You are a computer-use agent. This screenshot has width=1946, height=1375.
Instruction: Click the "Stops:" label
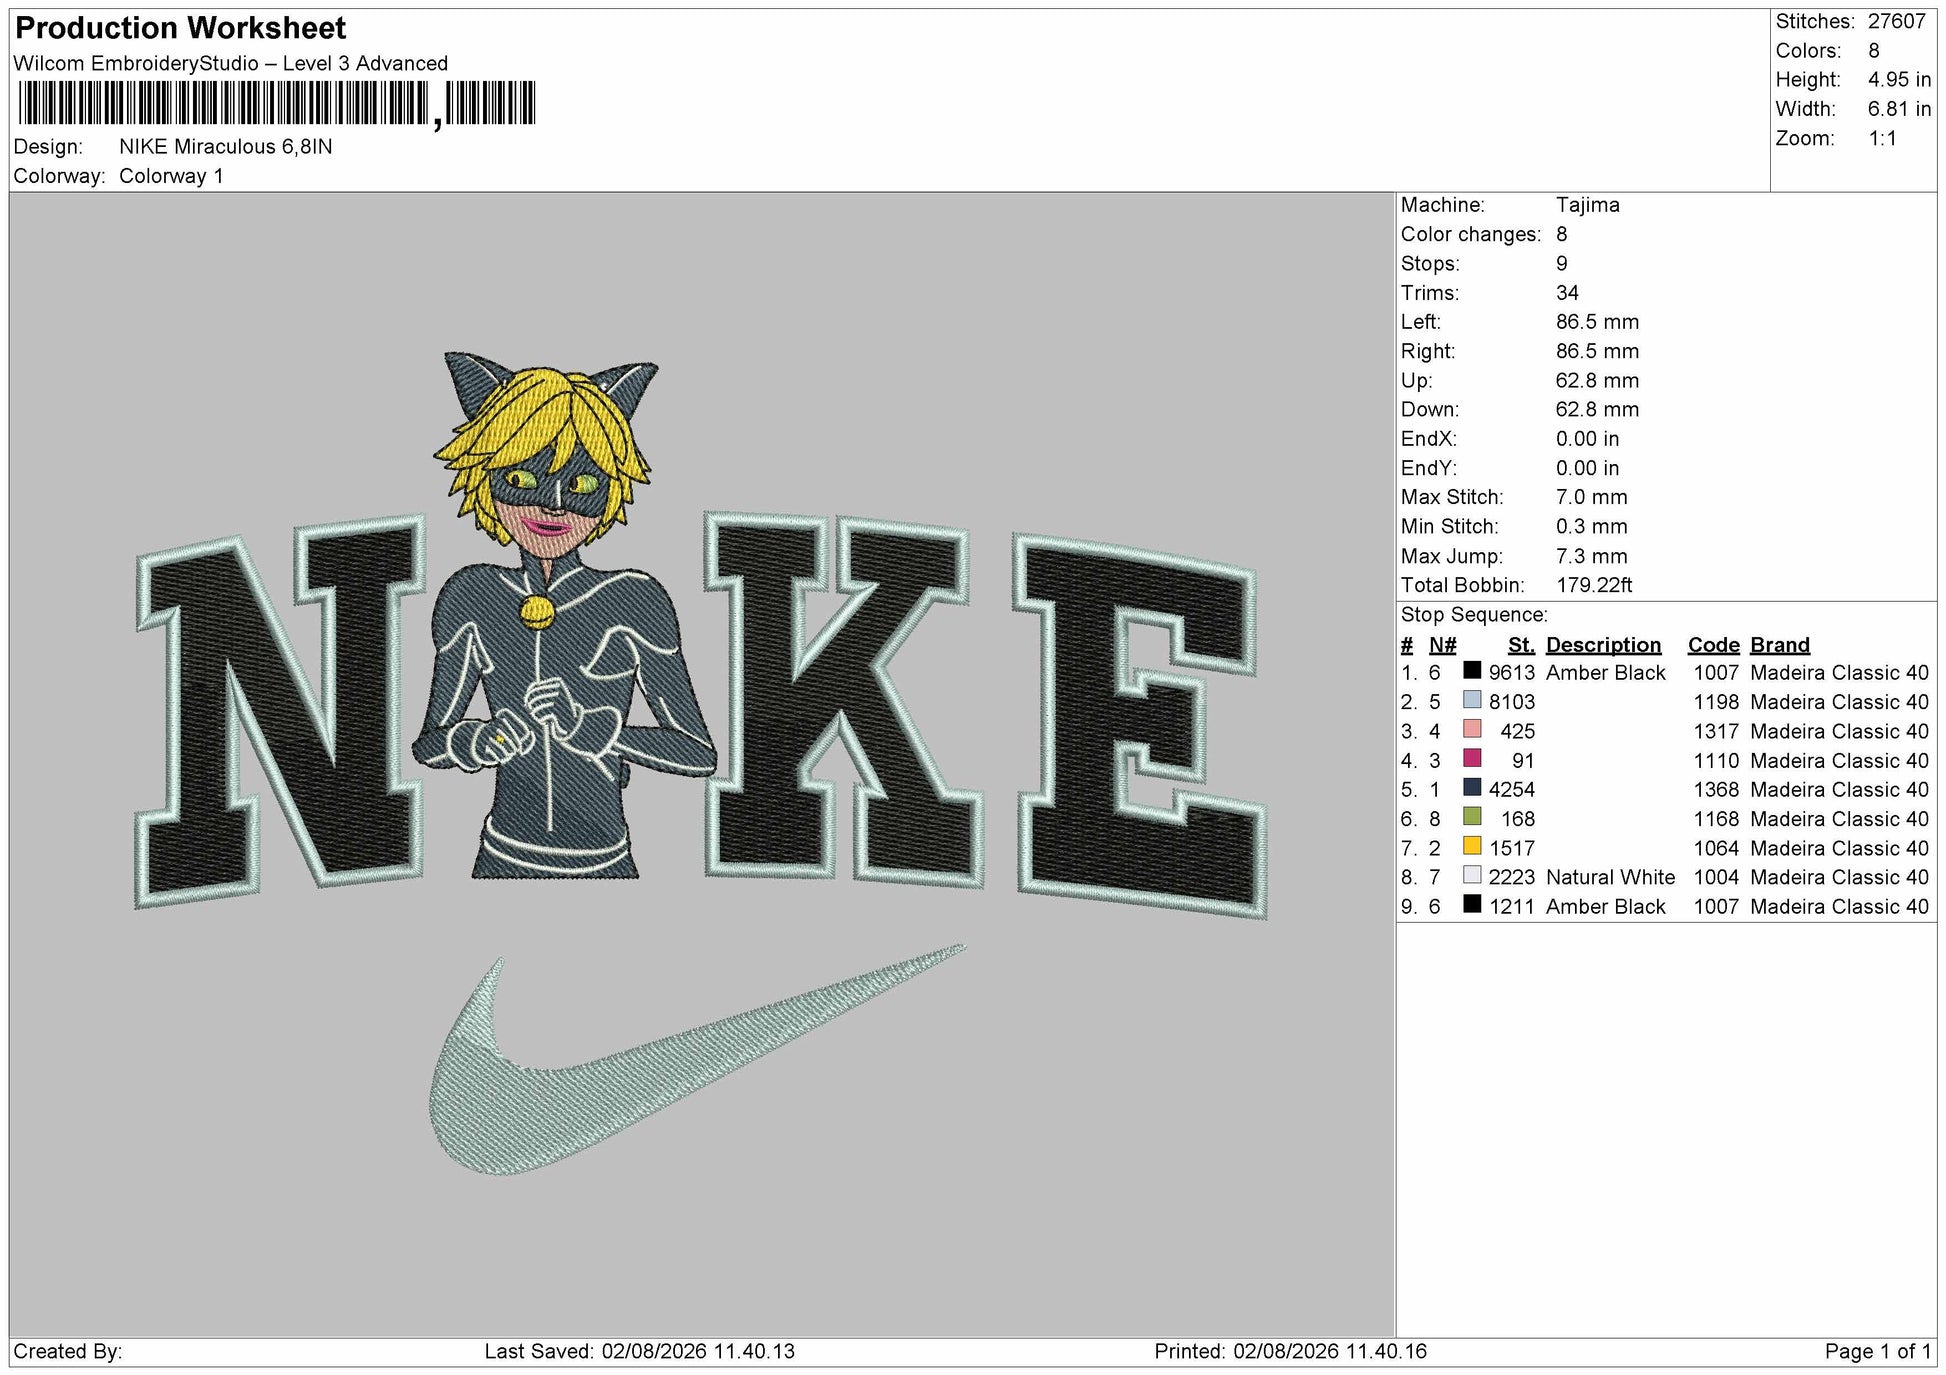click(x=1430, y=264)
